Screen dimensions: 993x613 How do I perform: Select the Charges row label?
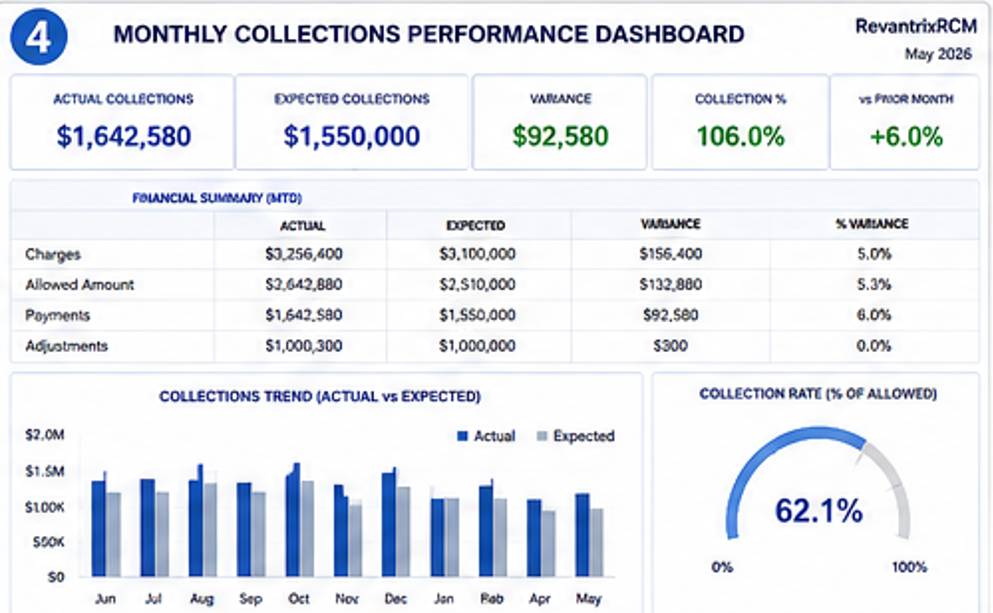point(53,255)
